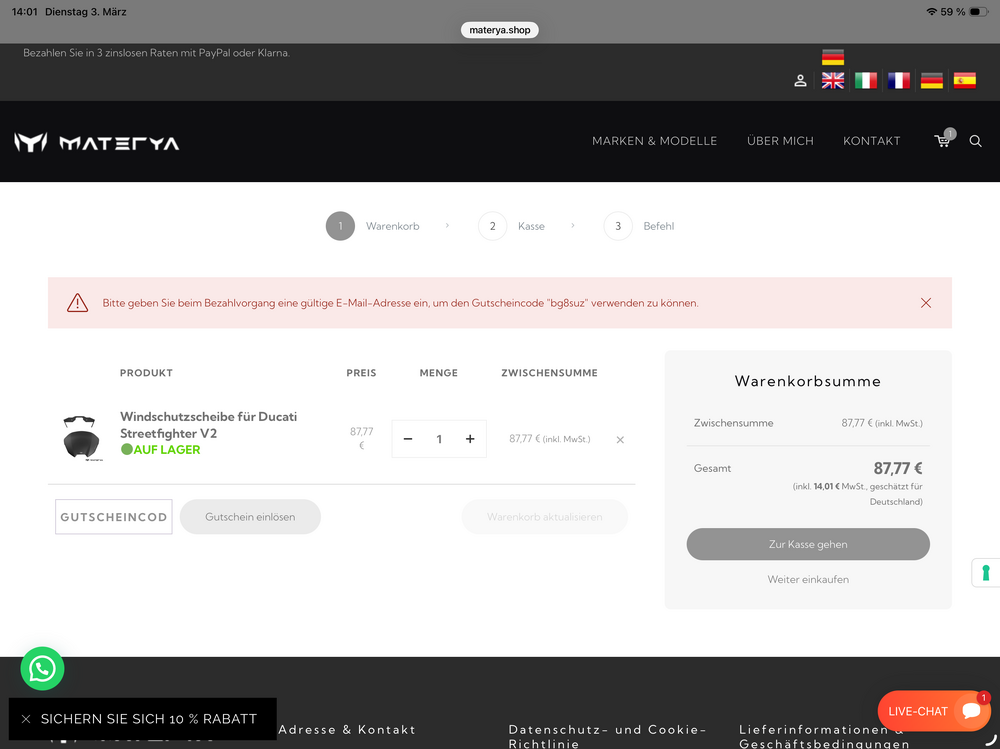Open Kontakt menu item
The image size is (1000, 749).
[x=871, y=141]
